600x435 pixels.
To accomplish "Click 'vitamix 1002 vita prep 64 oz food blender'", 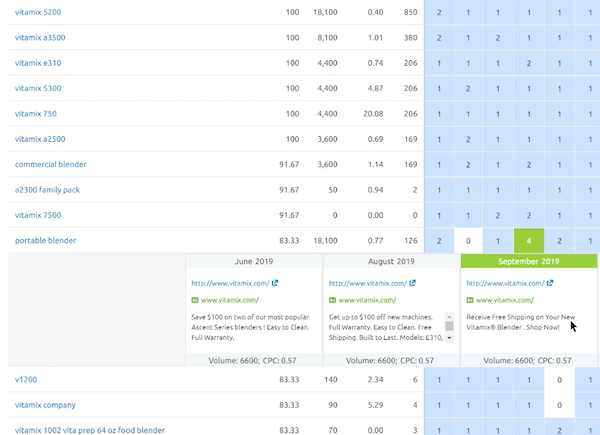I will click(x=90, y=430).
